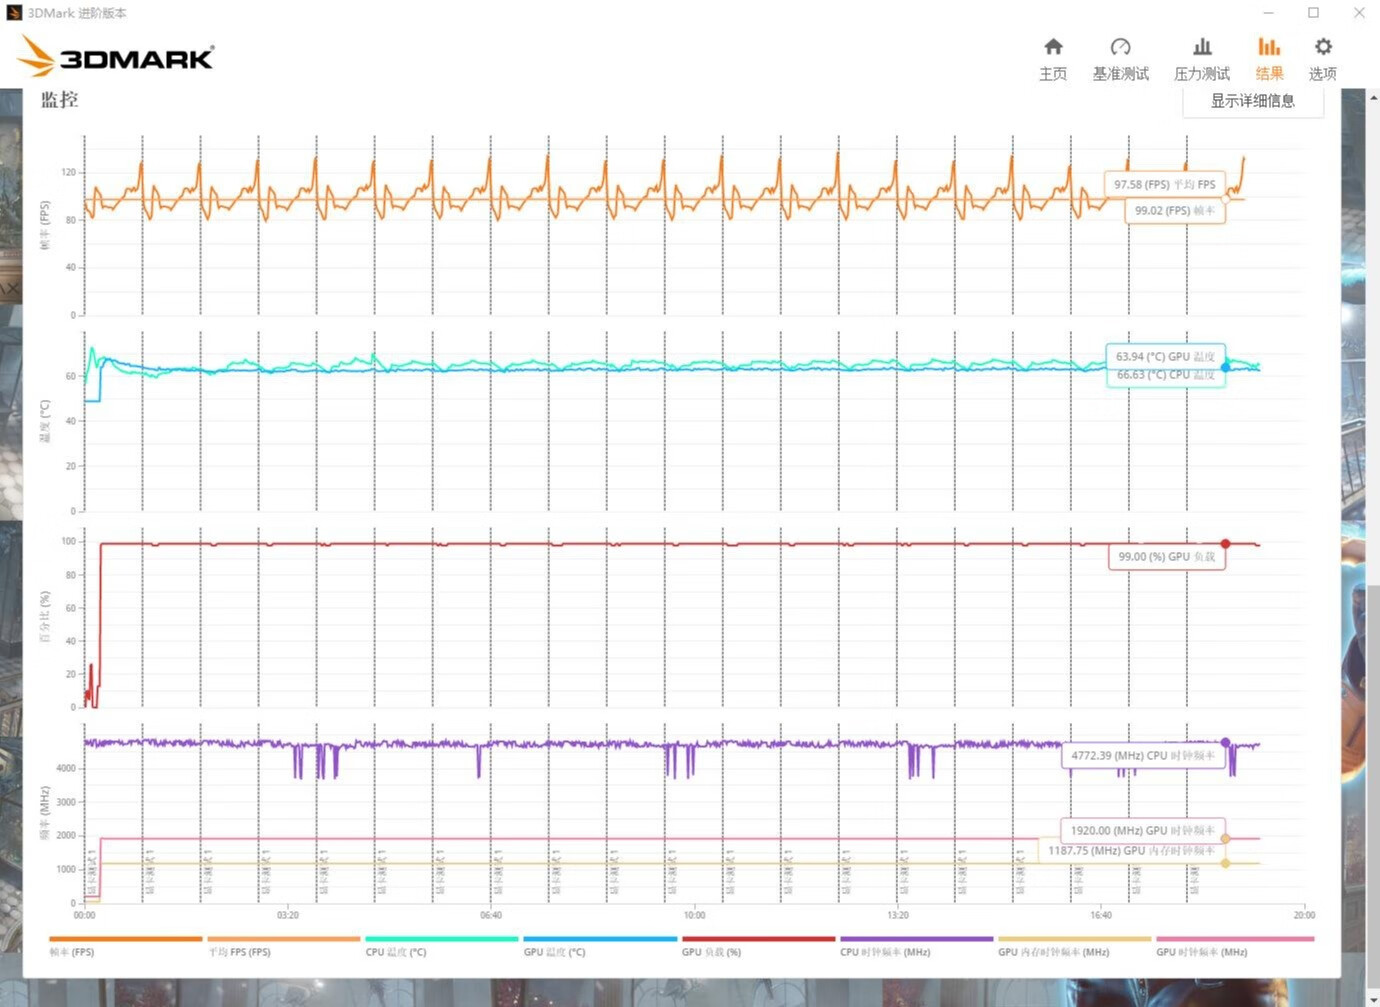Click the 99.02 (FPS) 帧率 tooltip

tap(1175, 210)
